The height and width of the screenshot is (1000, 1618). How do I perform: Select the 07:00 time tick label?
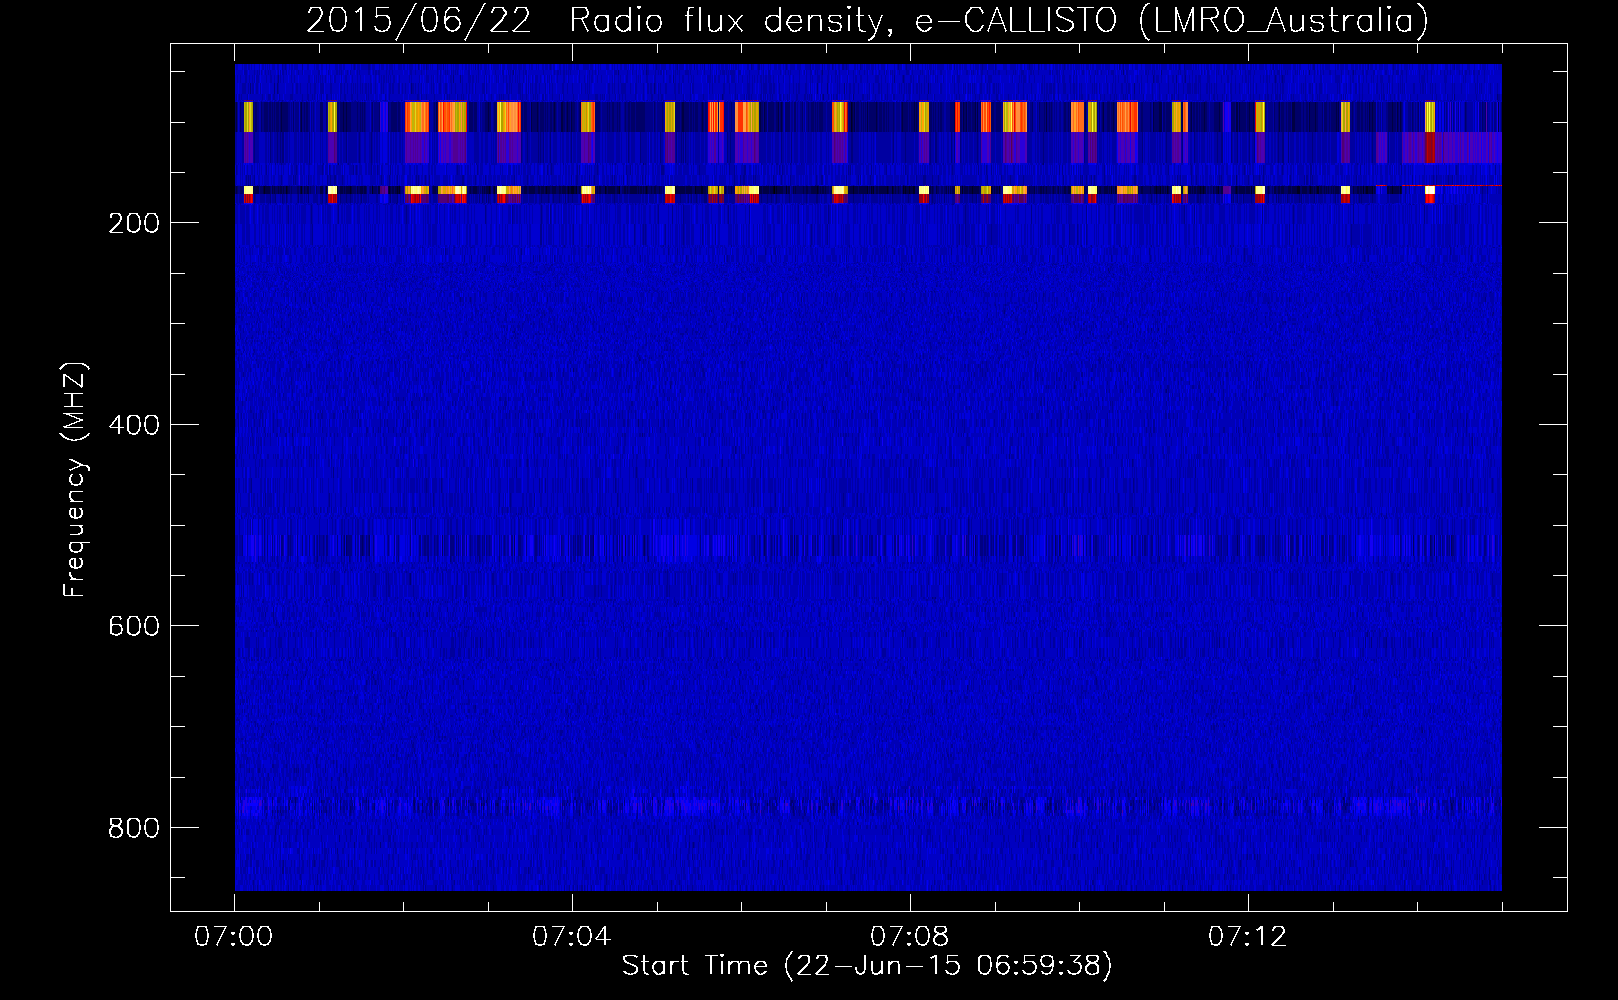point(234,937)
